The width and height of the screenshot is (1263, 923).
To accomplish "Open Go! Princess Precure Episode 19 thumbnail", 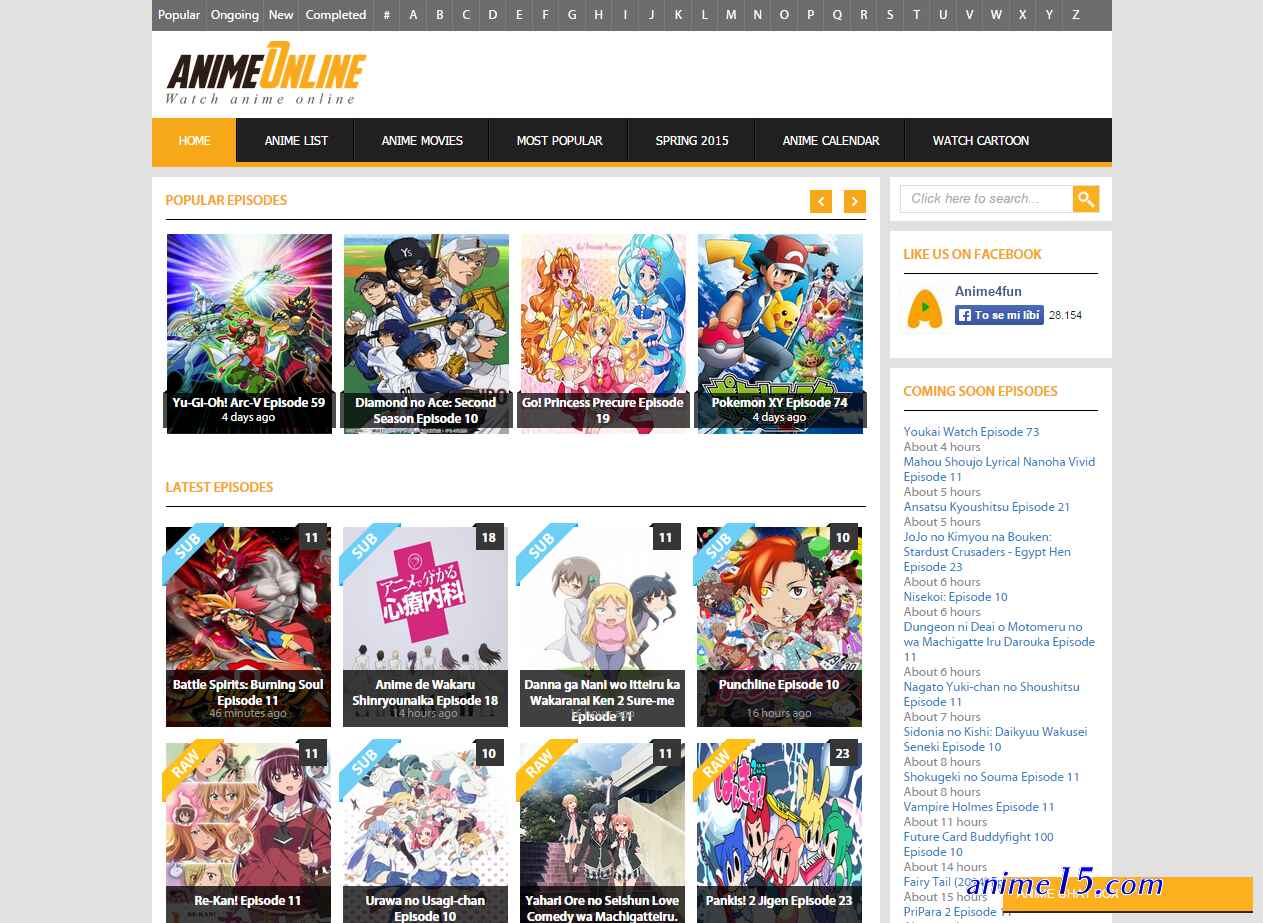I will pos(603,334).
